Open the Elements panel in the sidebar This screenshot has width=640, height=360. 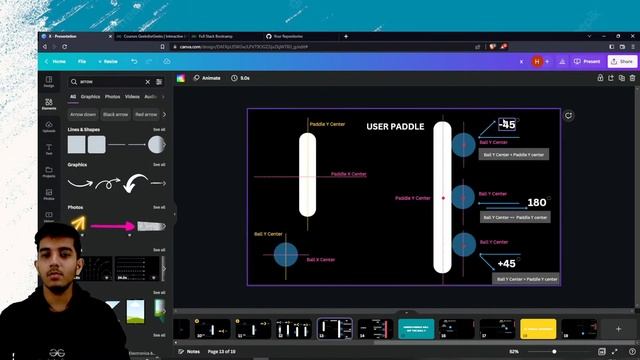tap(49, 104)
